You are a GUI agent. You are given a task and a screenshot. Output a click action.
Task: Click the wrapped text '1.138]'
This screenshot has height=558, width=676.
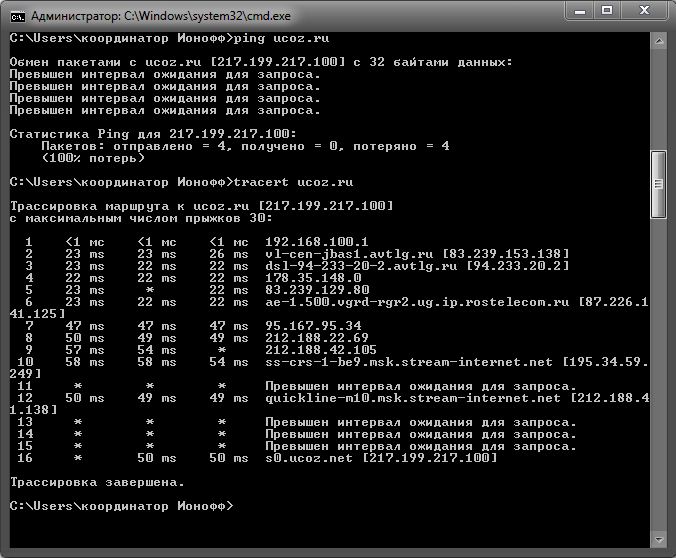tap(33, 410)
